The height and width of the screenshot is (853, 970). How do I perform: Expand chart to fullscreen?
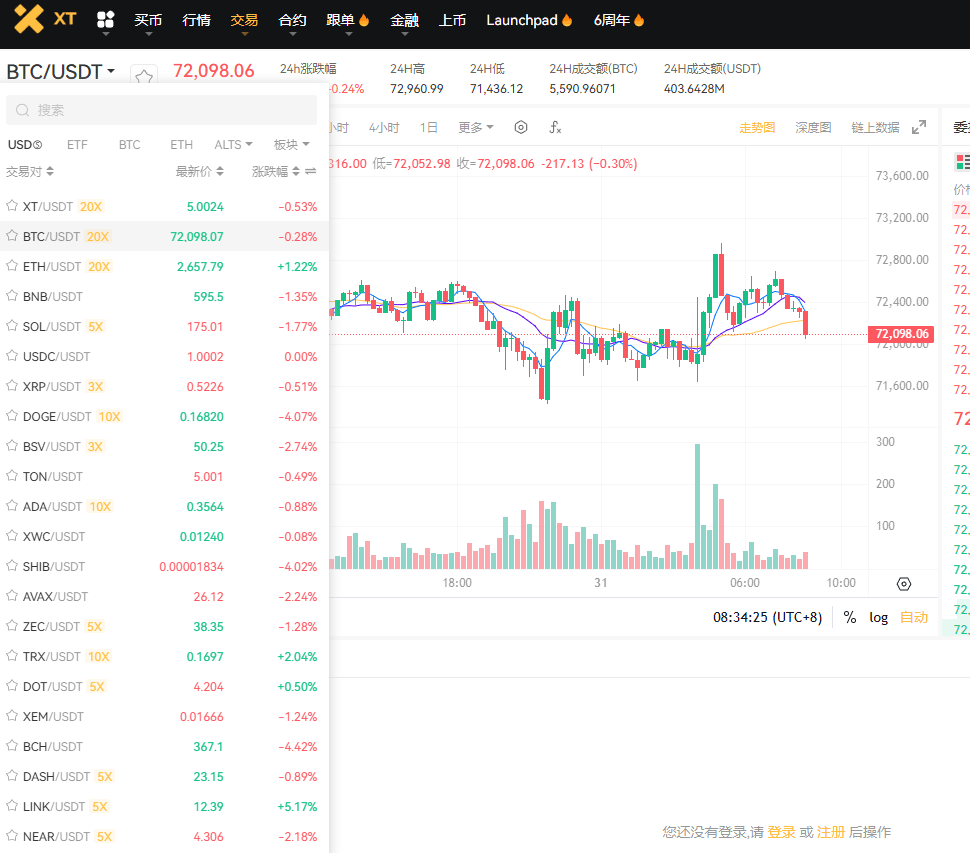[x=919, y=127]
